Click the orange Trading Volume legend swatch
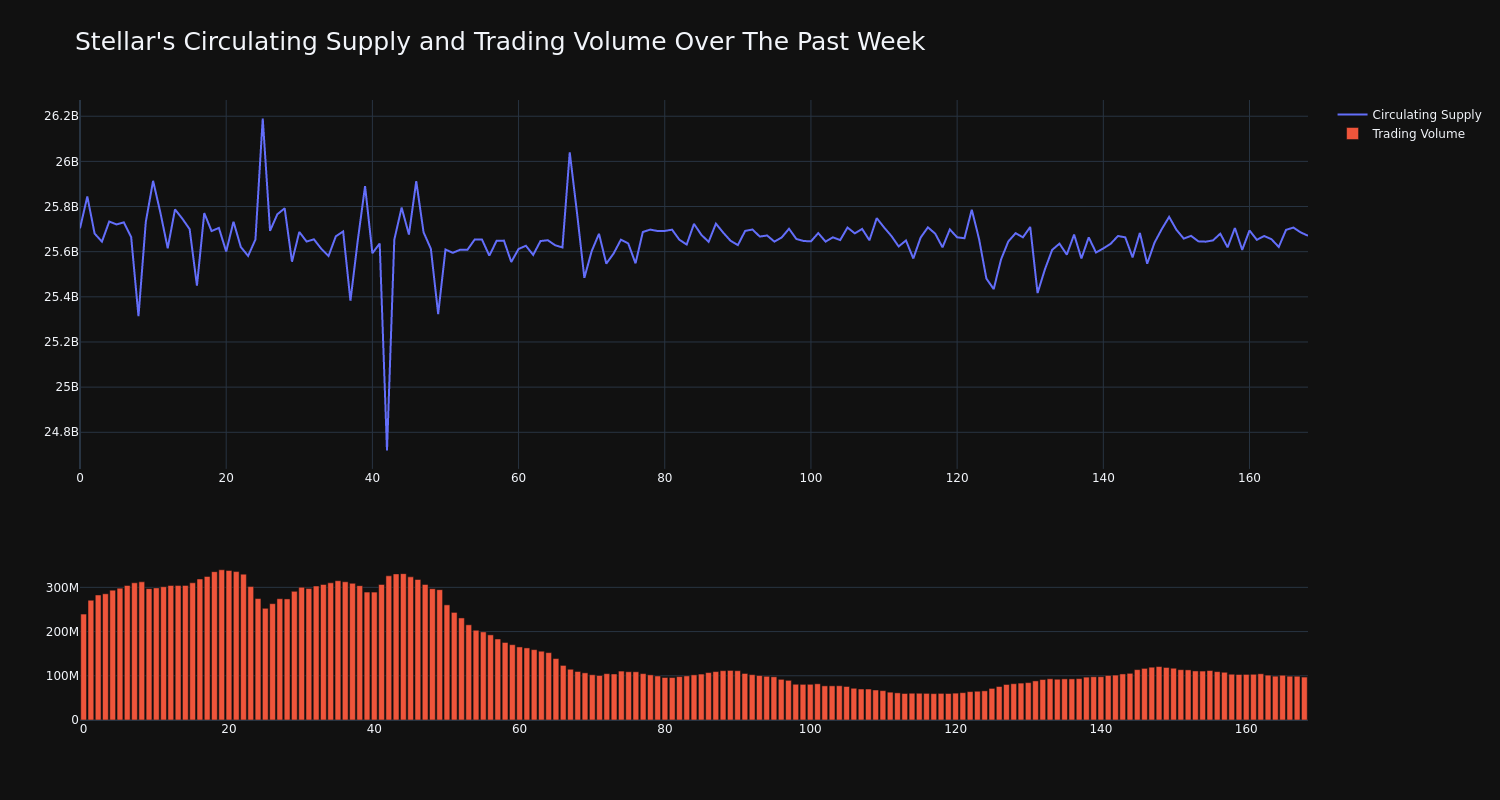The height and width of the screenshot is (800, 1500). [1352, 134]
